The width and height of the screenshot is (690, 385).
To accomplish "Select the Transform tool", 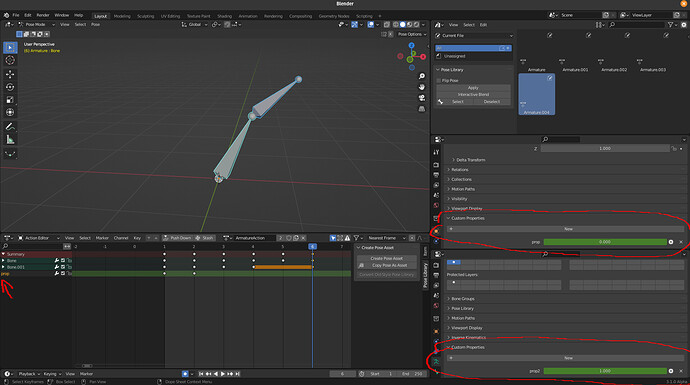I will pos(10,113).
